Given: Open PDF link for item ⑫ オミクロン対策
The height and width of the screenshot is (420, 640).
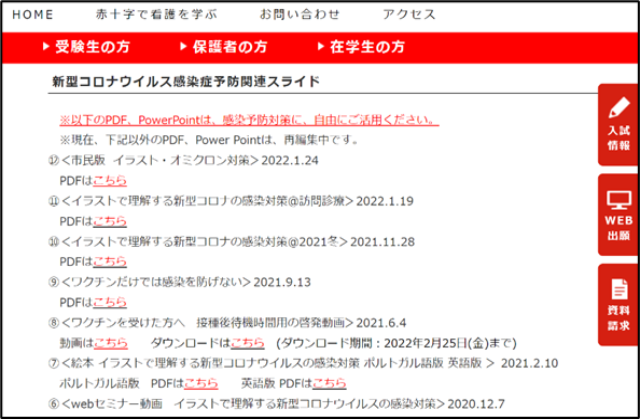Looking at the screenshot, I should (x=110, y=181).
